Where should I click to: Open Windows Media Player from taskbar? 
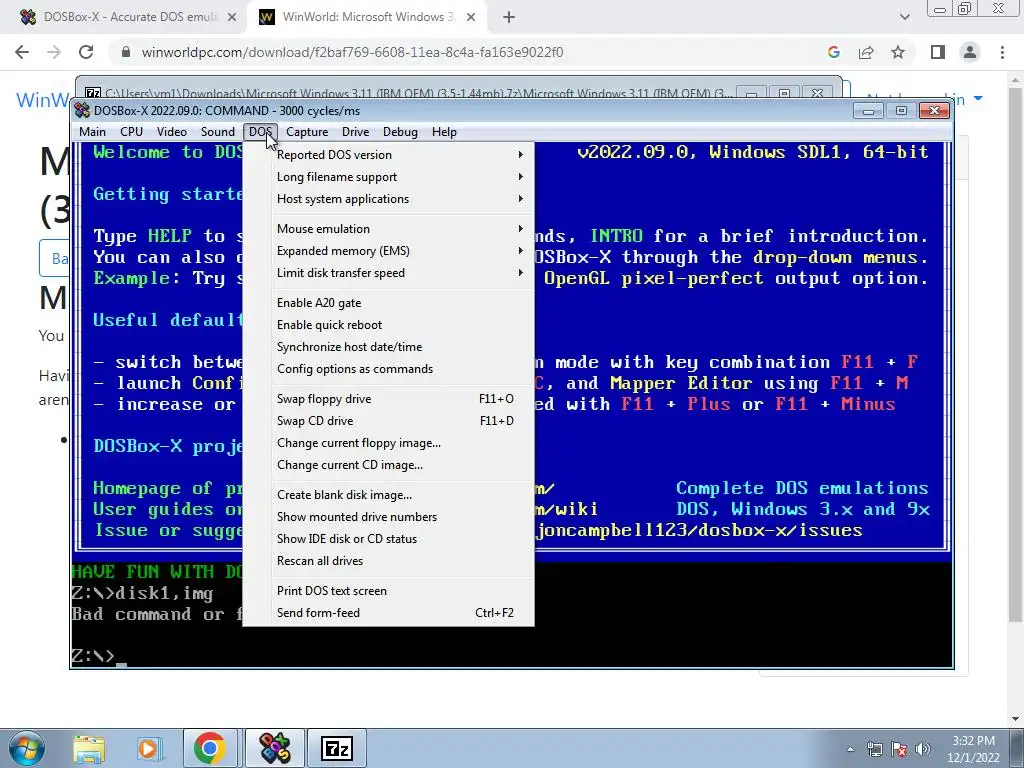pyautogui.click(x=148, y=748)
